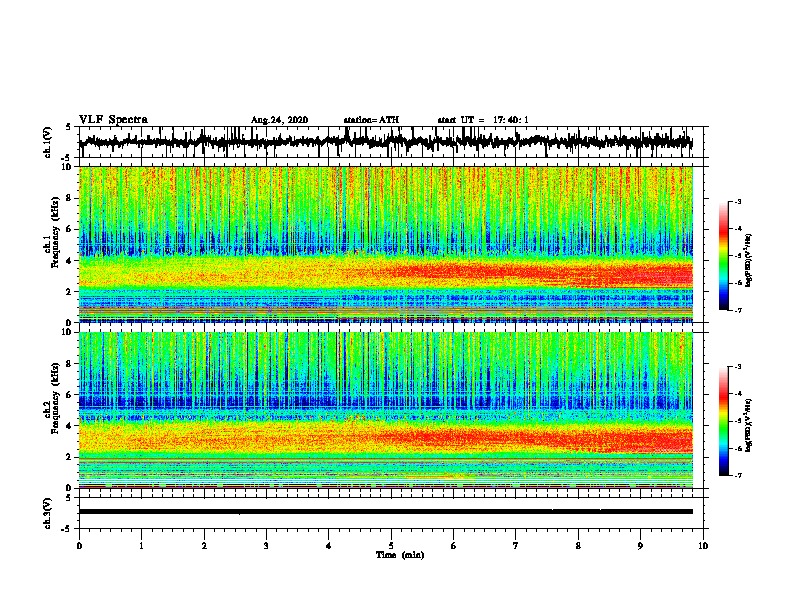The width and height of the screenshot is (792, 612).
Task: Click the ch.1 "Frequency (kHz)" axis label
Action: click(55, 232)
